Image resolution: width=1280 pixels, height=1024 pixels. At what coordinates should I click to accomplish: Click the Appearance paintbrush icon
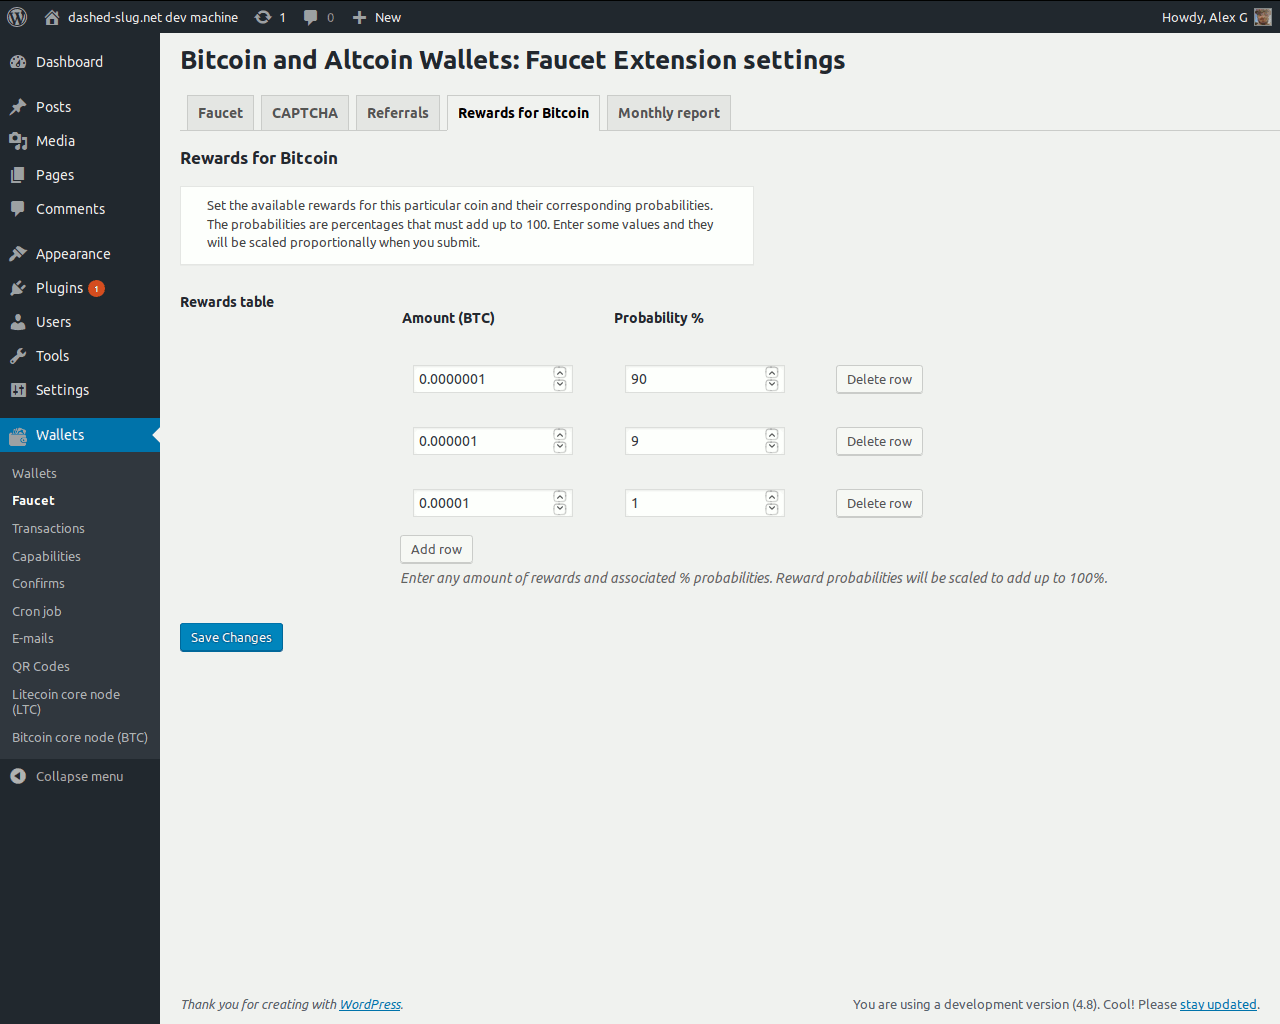[18, 254]
